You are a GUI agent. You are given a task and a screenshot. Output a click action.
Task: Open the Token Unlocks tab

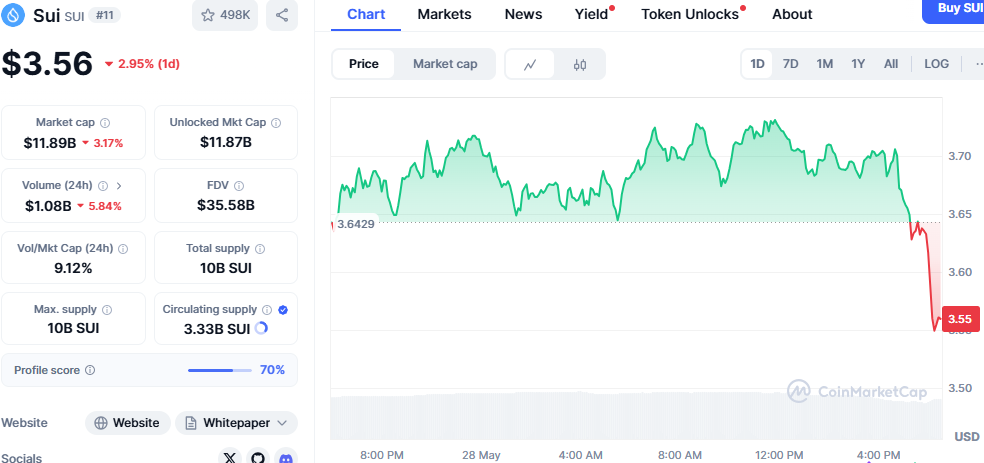tap(690, 14)
